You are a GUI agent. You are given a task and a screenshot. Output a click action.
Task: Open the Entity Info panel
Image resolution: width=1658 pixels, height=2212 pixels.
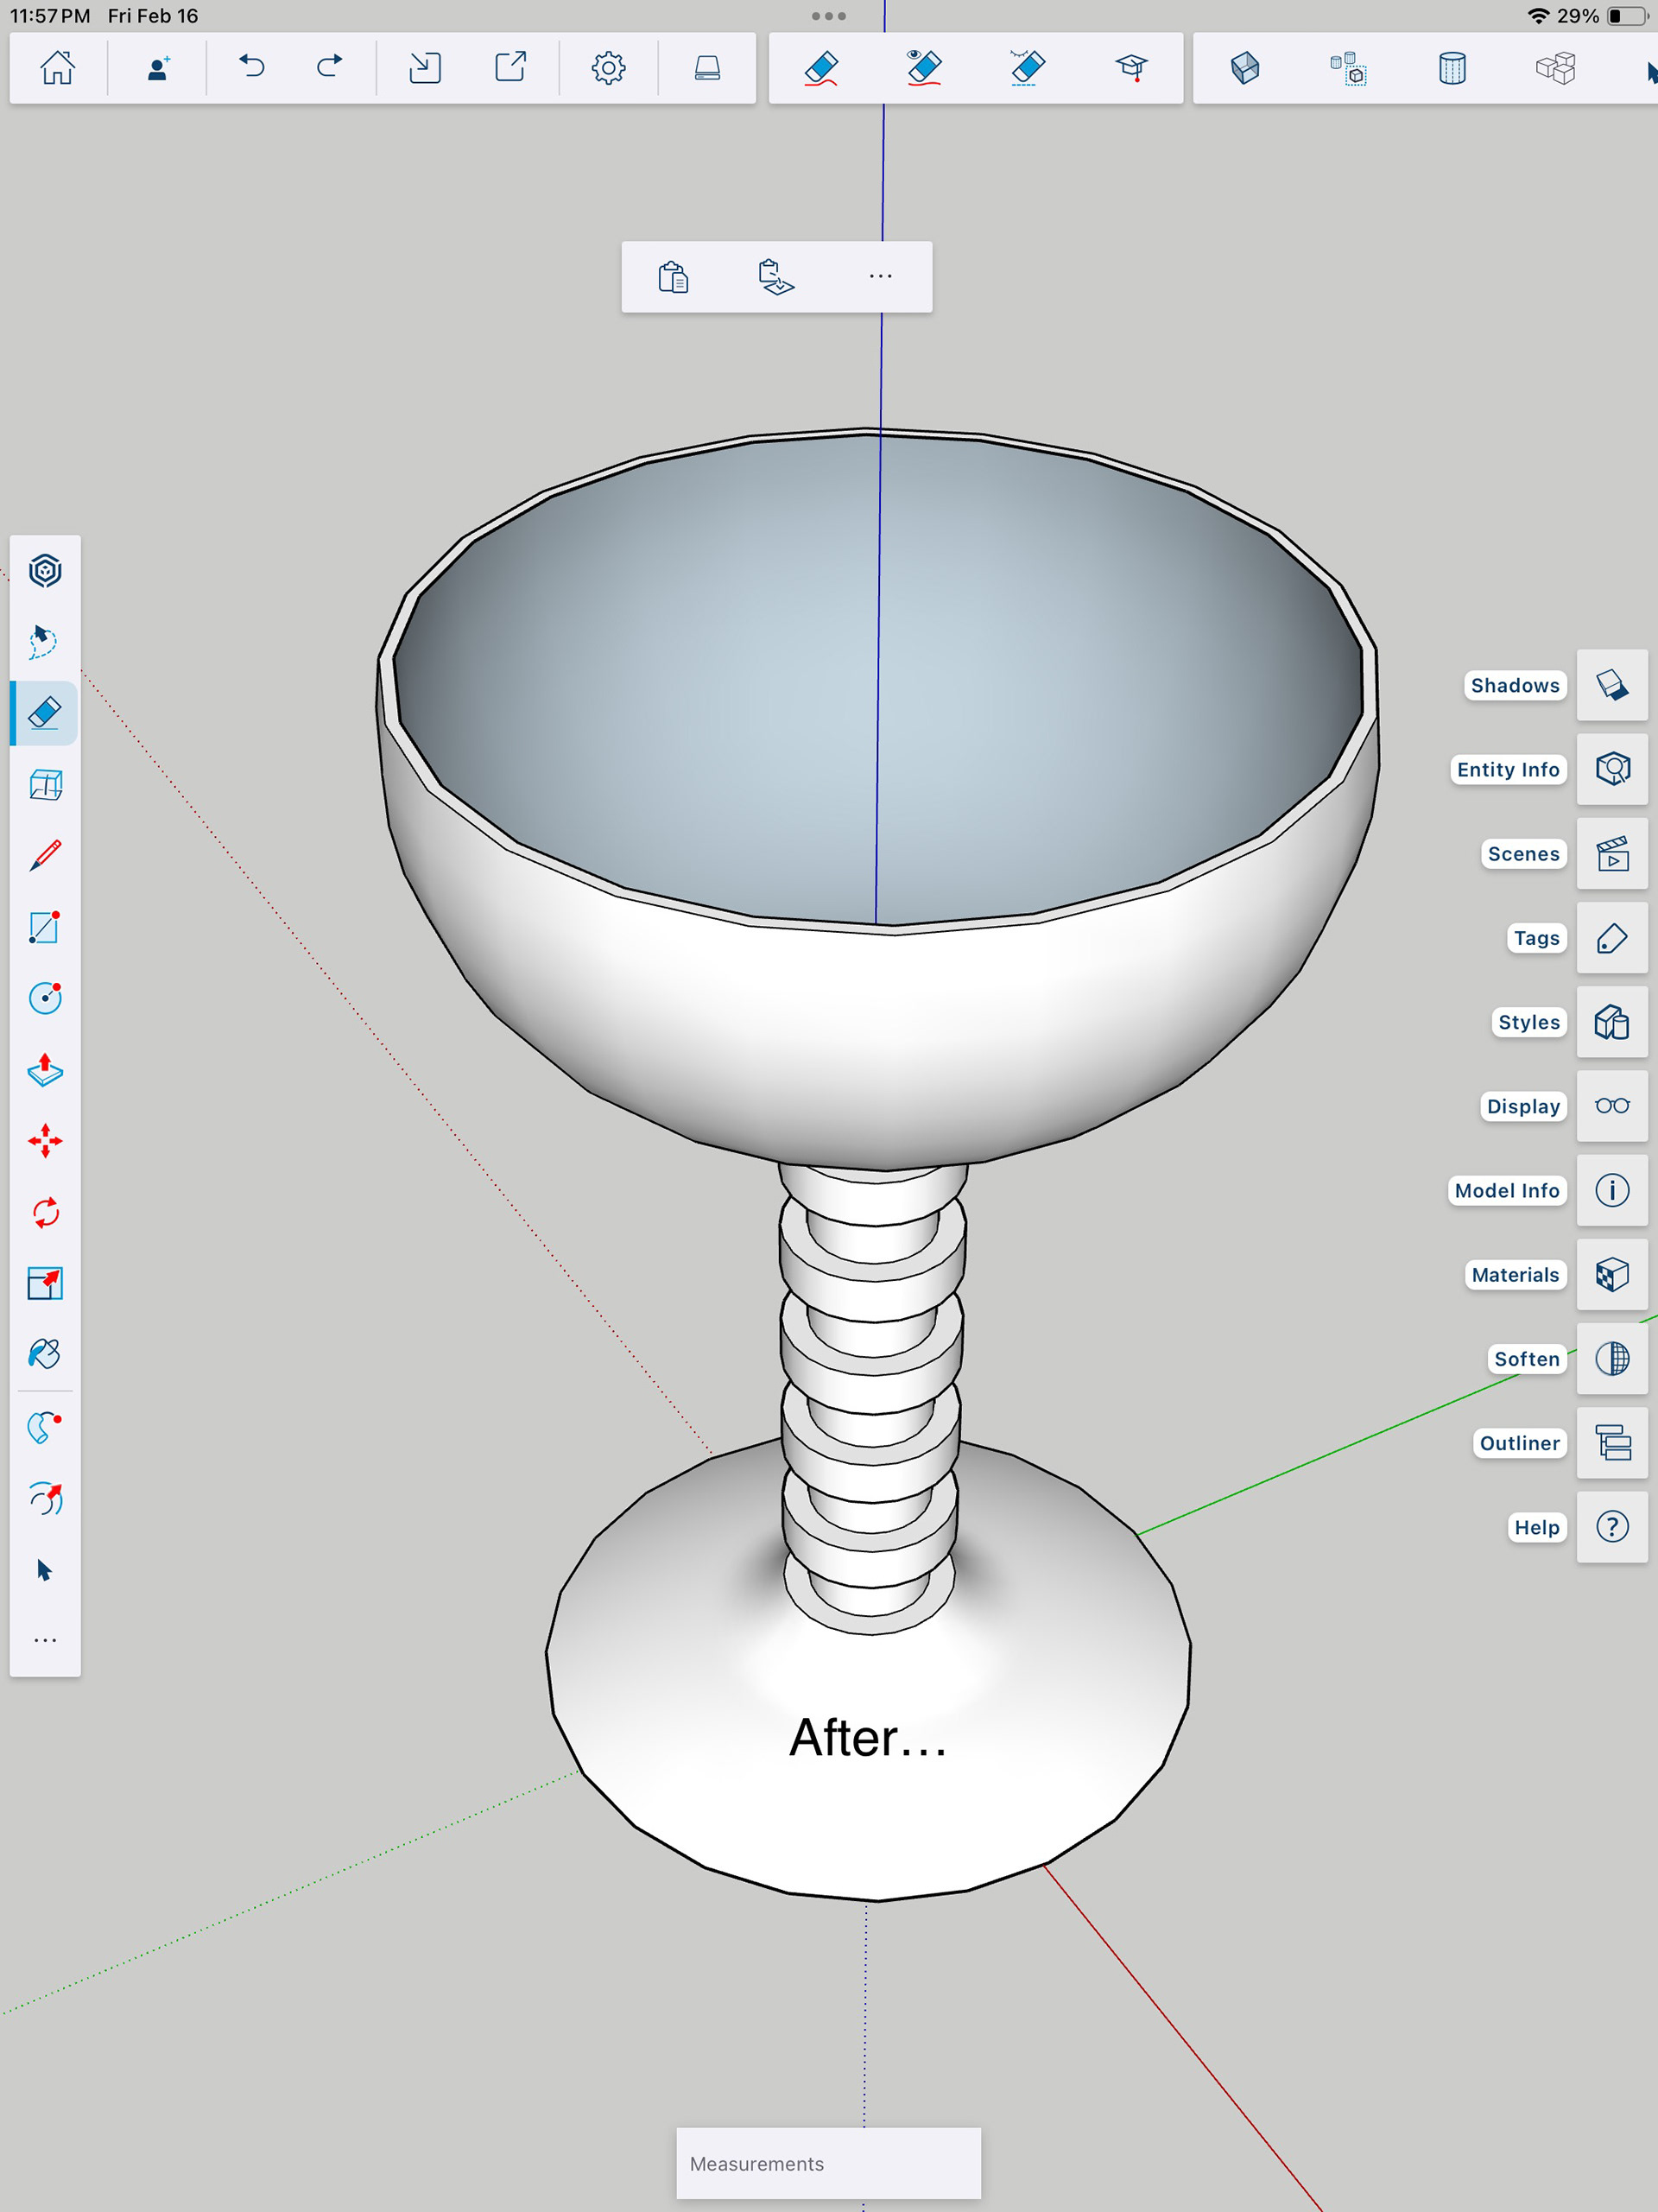click(1612, 769)
